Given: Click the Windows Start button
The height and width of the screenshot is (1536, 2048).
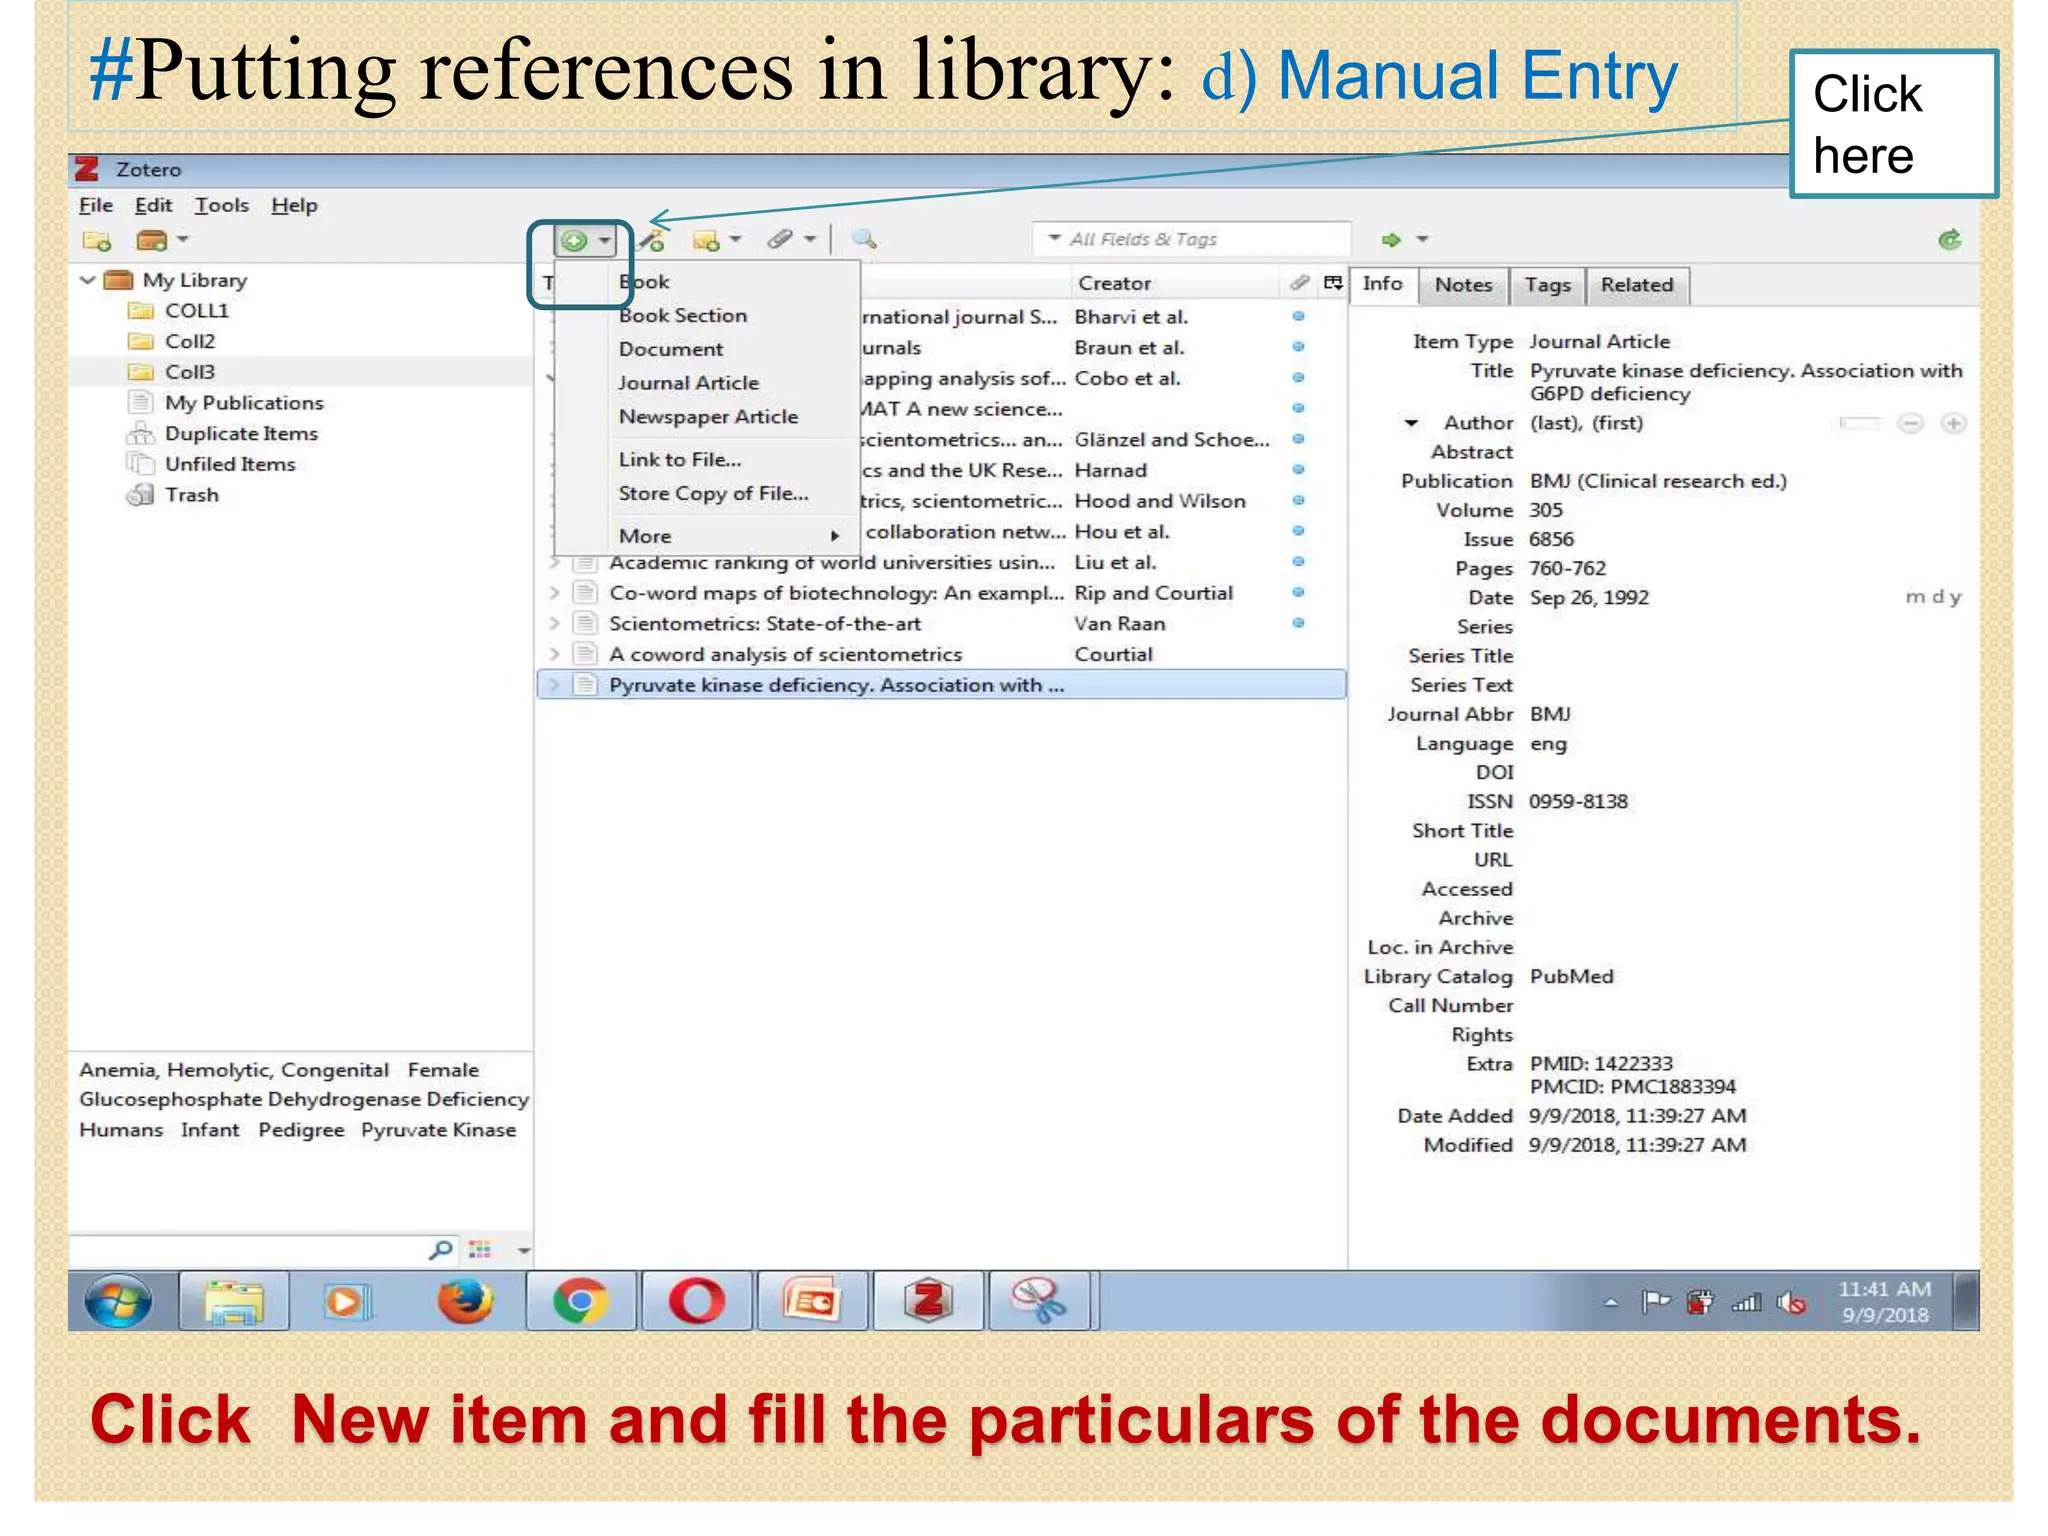Looking at the screenshot, I should click(119, 1301).
